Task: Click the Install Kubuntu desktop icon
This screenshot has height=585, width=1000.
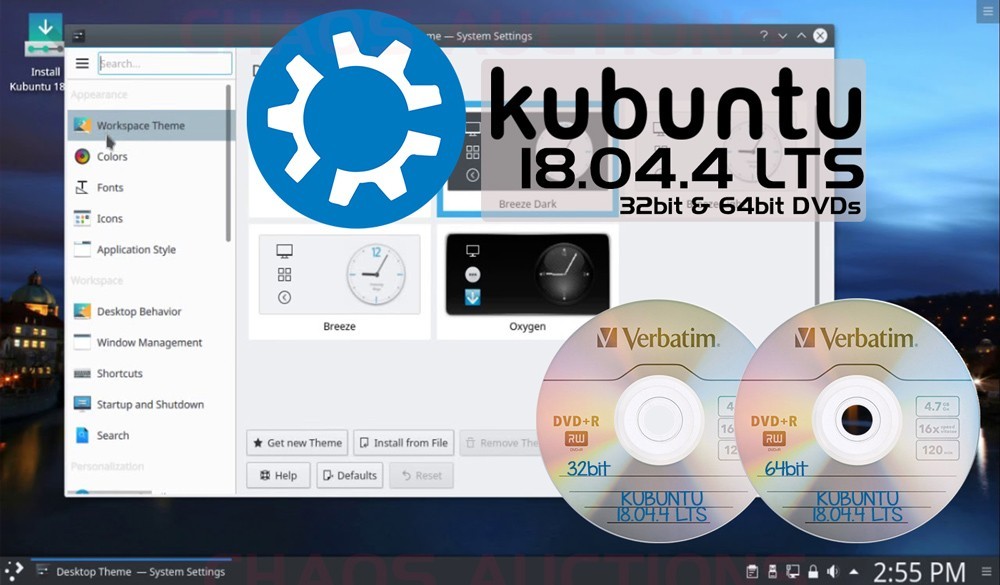Action: pyautogui.click(x=43, y=54)
